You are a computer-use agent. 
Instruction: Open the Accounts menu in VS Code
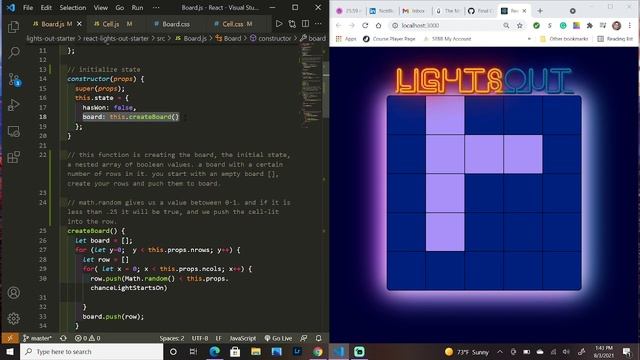pos(13,293)
